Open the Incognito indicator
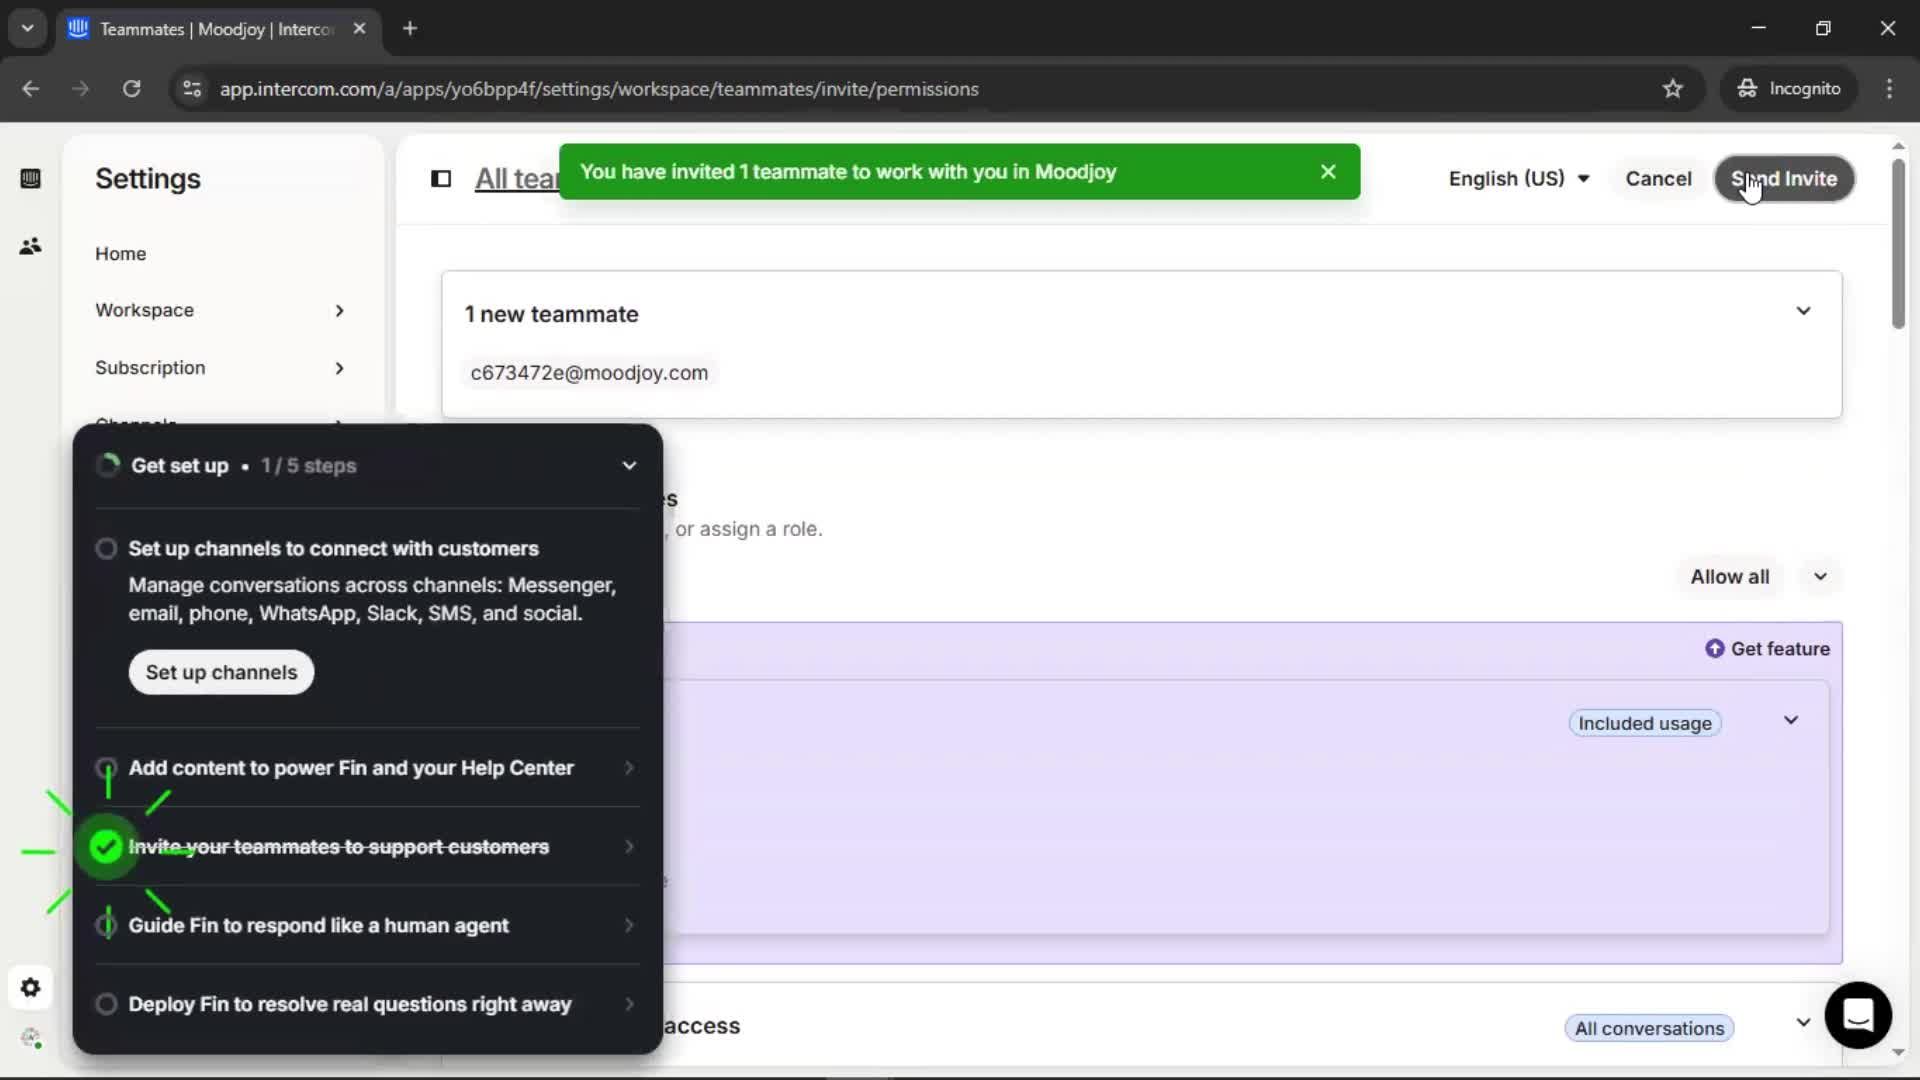Image resolution: width=1920 pixels, height=1080 pixels. coord(1789,89)
